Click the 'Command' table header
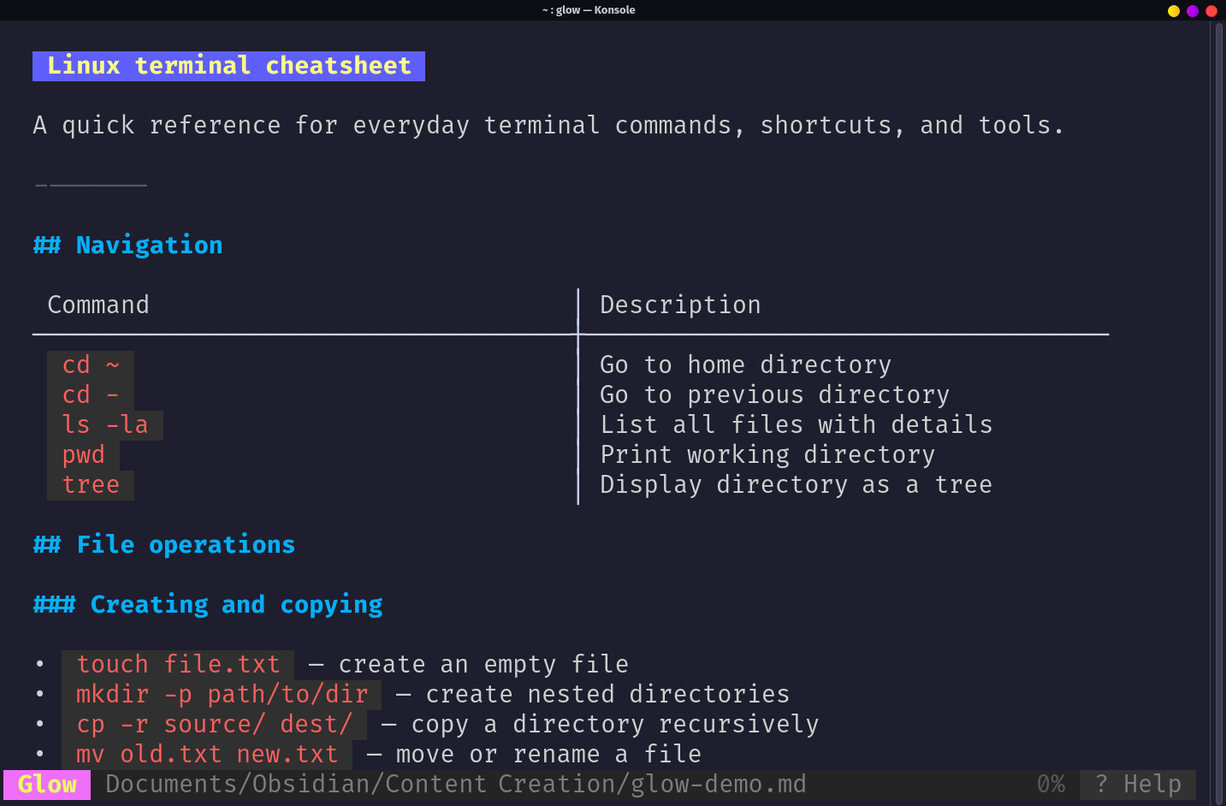Screen dimensions: 1226x806 click(98, 305)
